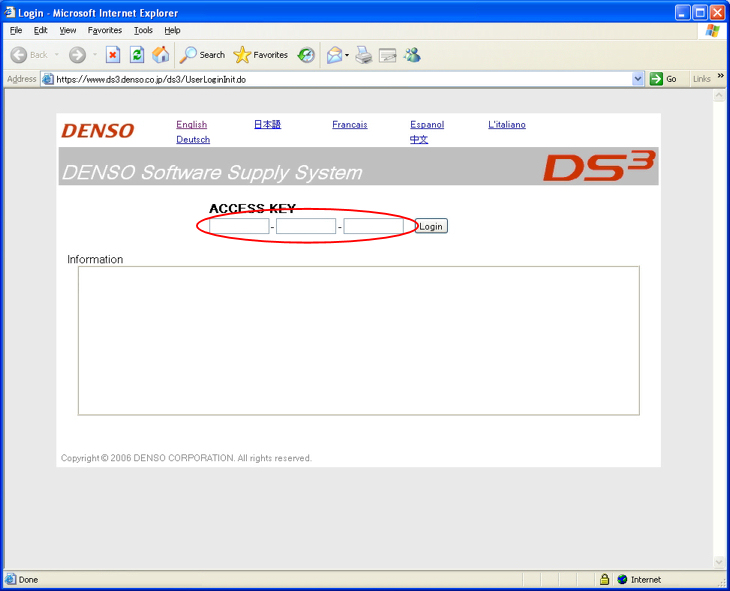Go to the Home page icon
Screen dimensions: 730x591
(x=161, y=55)
